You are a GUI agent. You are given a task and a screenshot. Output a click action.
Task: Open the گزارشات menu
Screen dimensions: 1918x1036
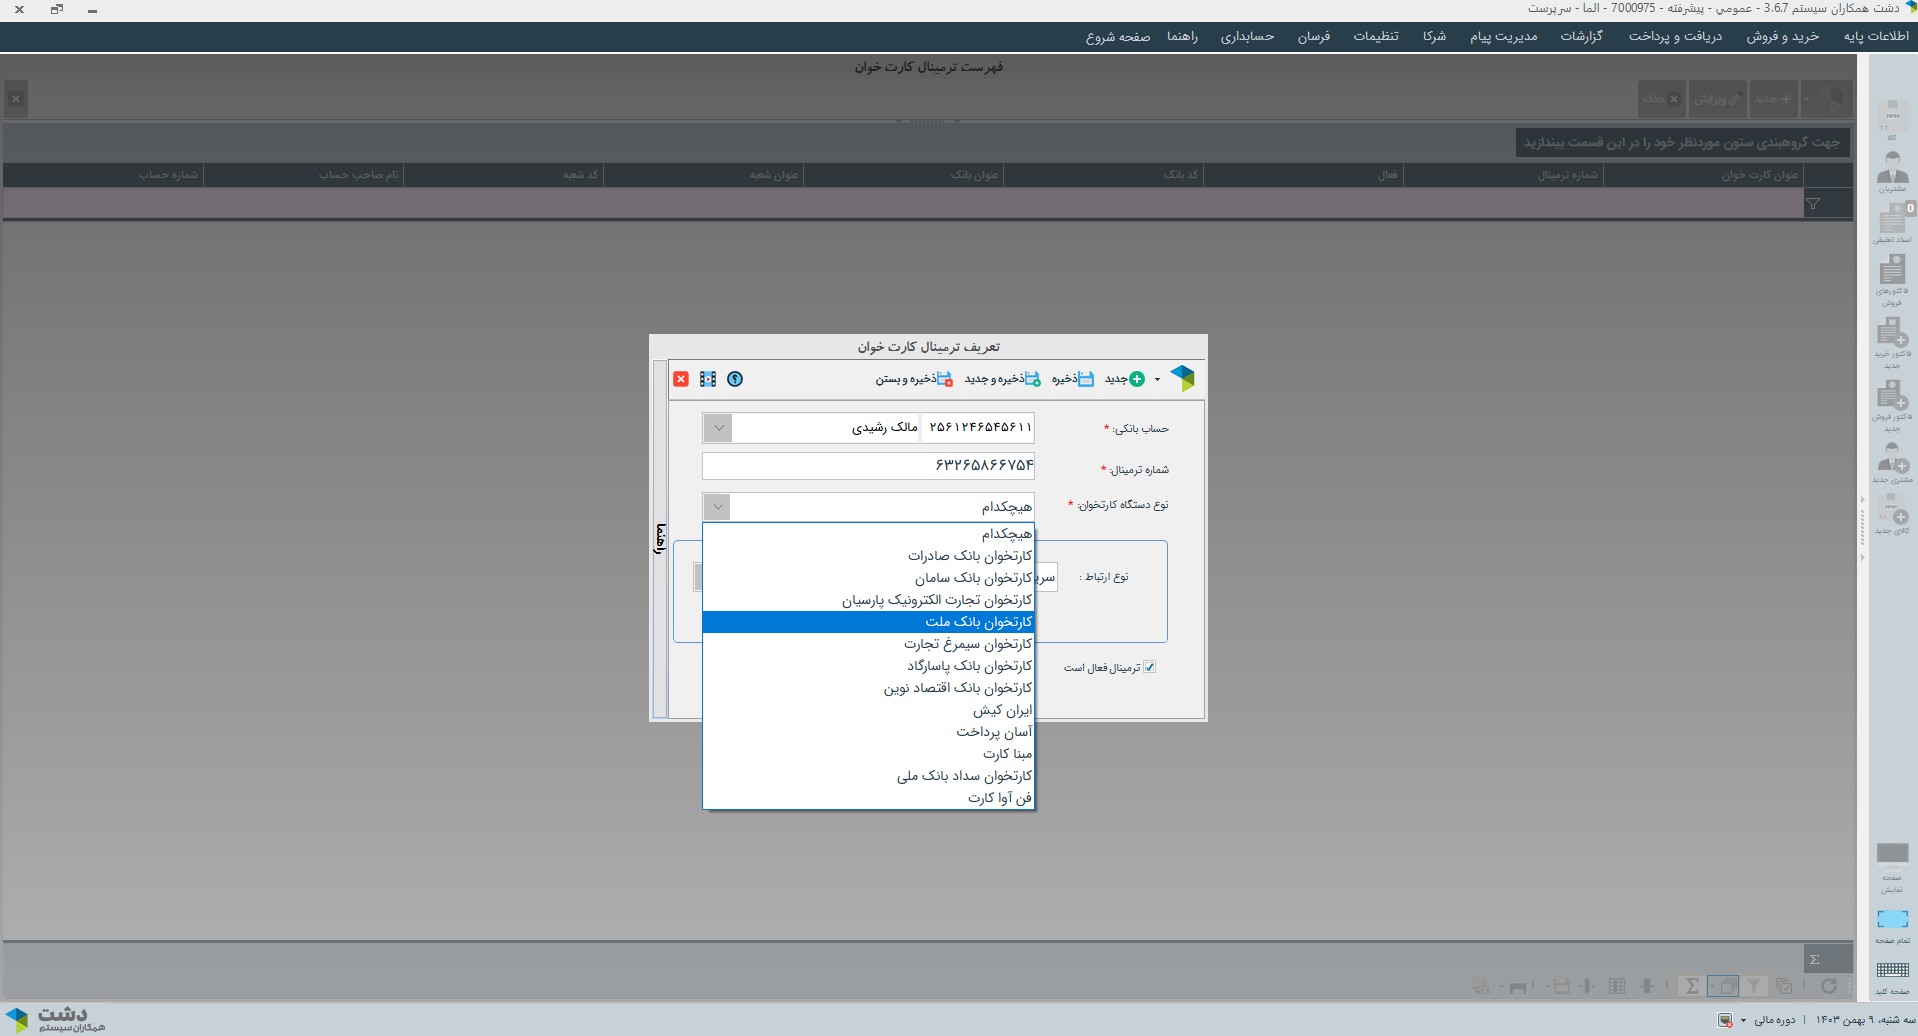1581,36
